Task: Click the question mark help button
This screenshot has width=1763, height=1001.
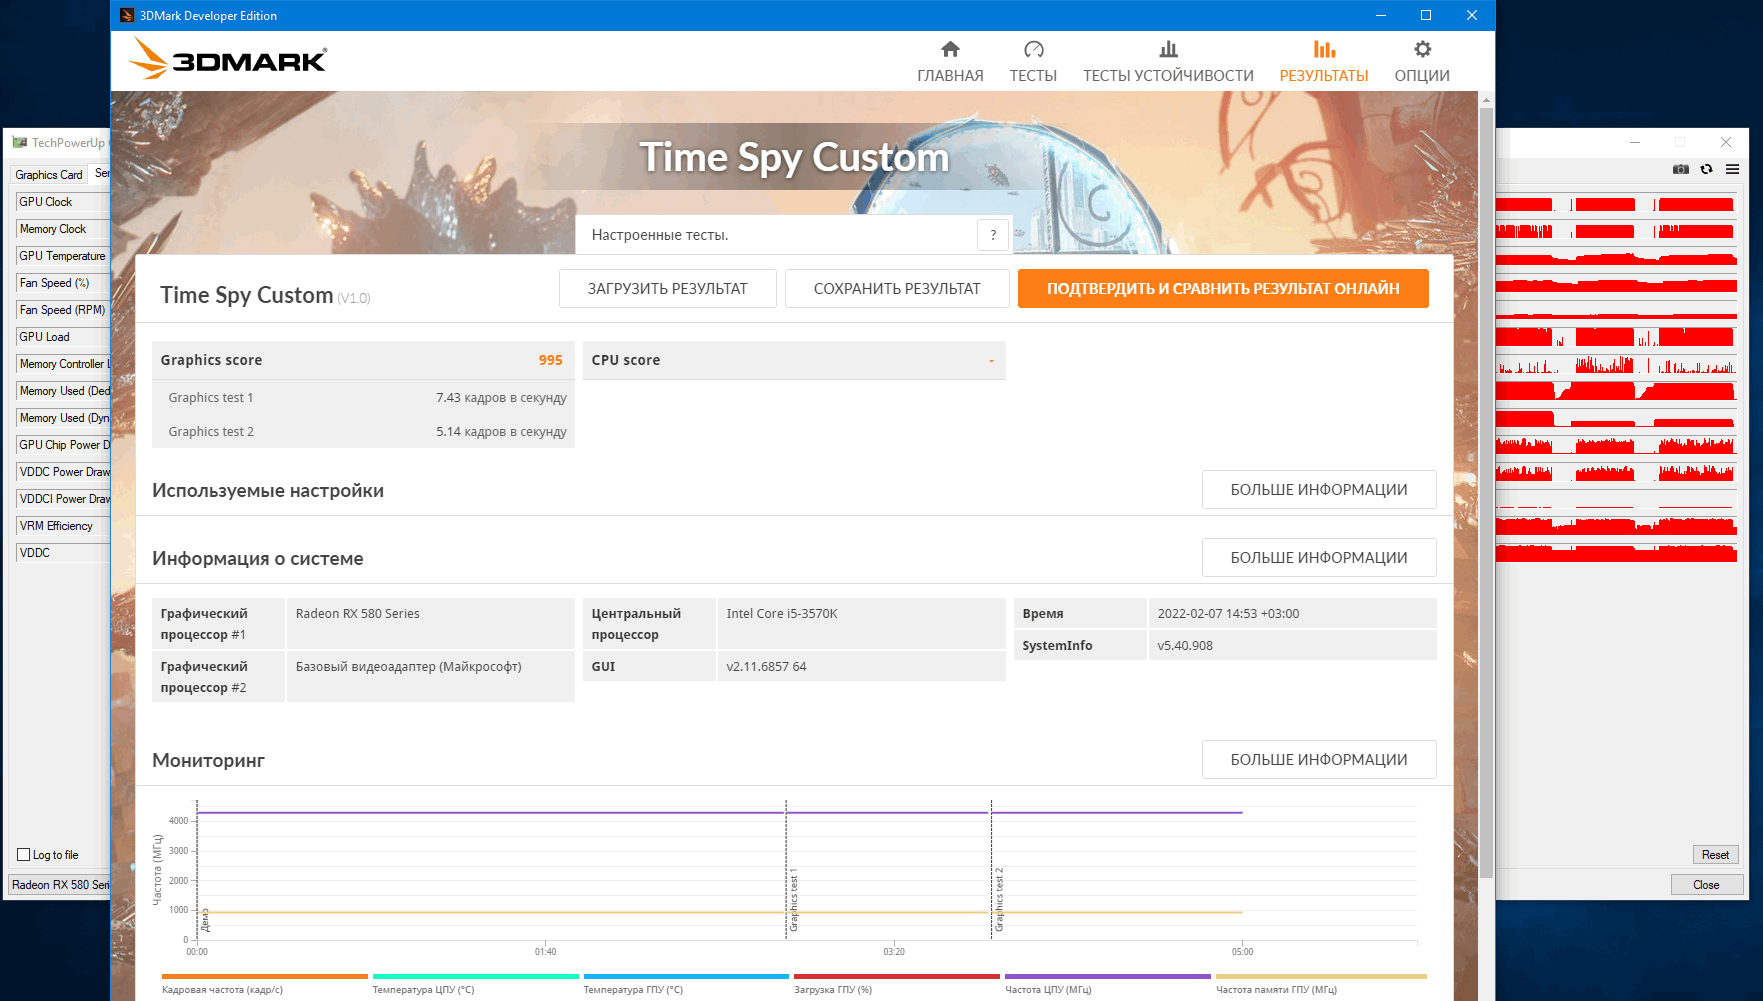Action: [x=993, y=235]
